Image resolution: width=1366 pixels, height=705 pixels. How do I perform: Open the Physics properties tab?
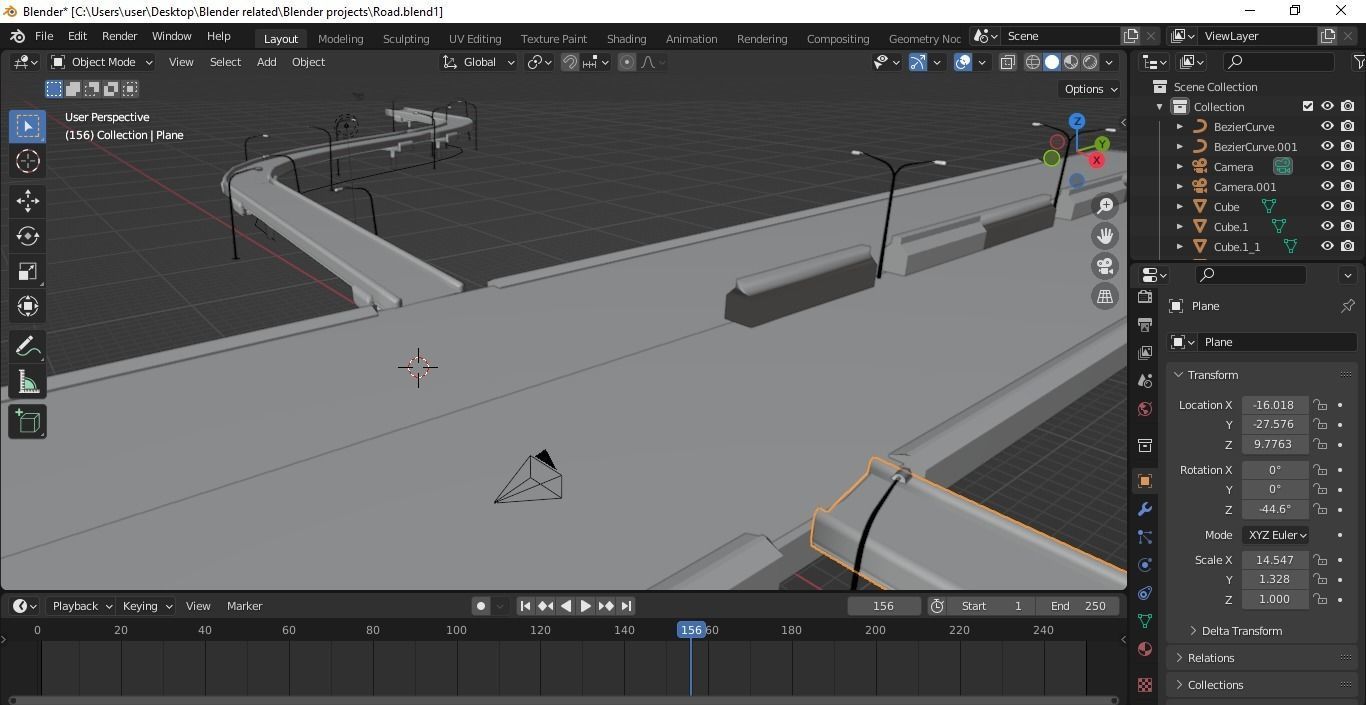point(1145,565)
